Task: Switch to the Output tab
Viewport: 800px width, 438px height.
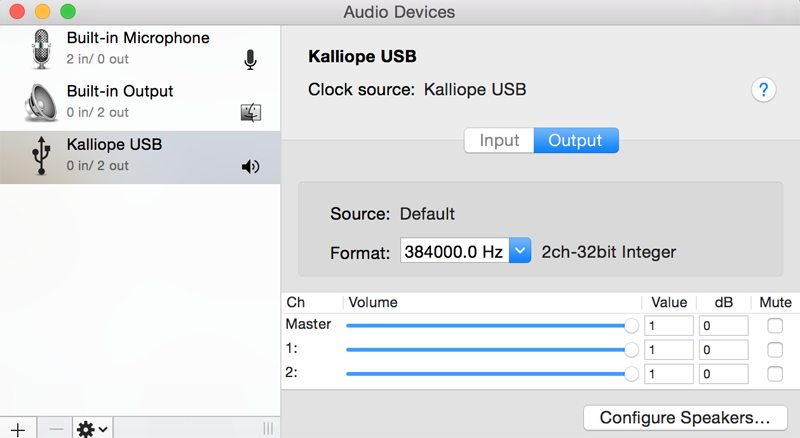Action: (x=576, y=140)
